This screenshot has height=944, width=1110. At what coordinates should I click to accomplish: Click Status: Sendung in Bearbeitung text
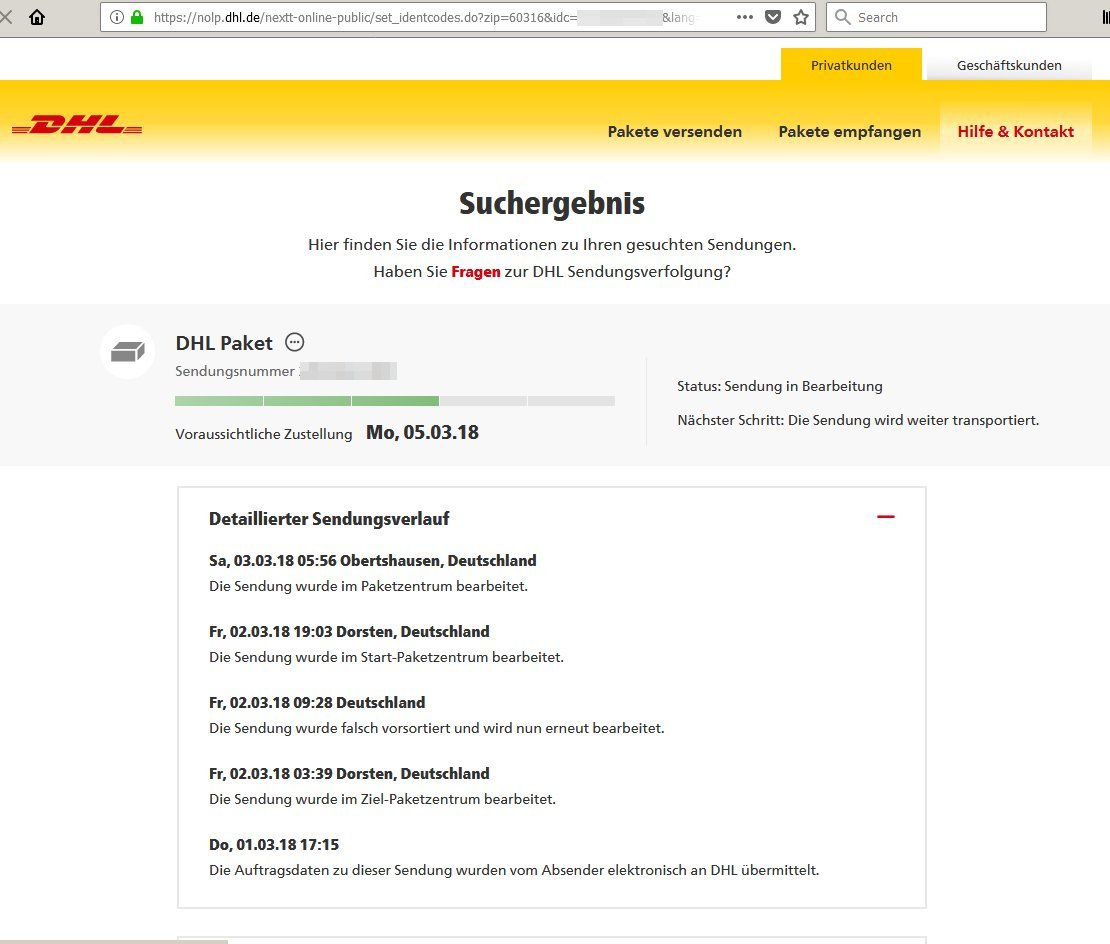click(779, 386)
